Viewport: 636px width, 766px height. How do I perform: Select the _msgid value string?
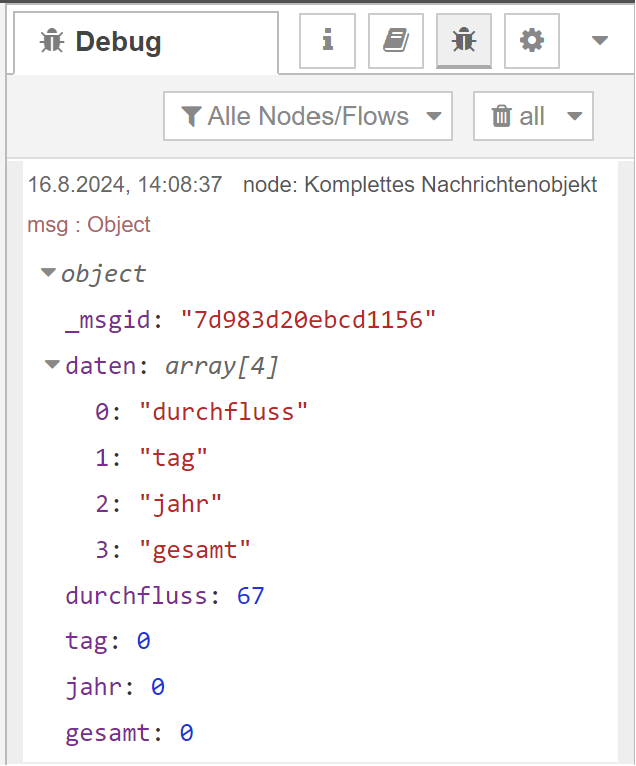tap(308, 320)
